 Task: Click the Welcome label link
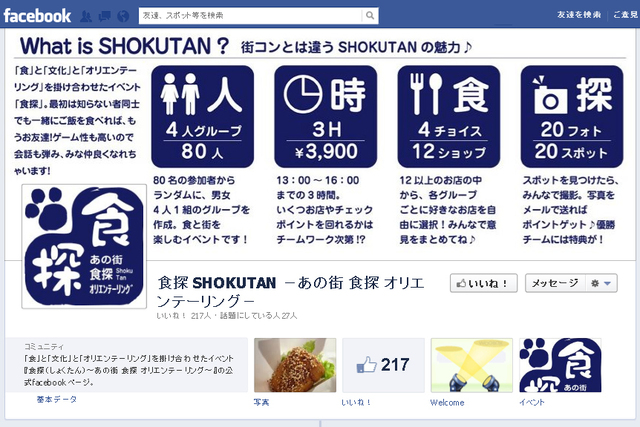(x=447, y=403)
